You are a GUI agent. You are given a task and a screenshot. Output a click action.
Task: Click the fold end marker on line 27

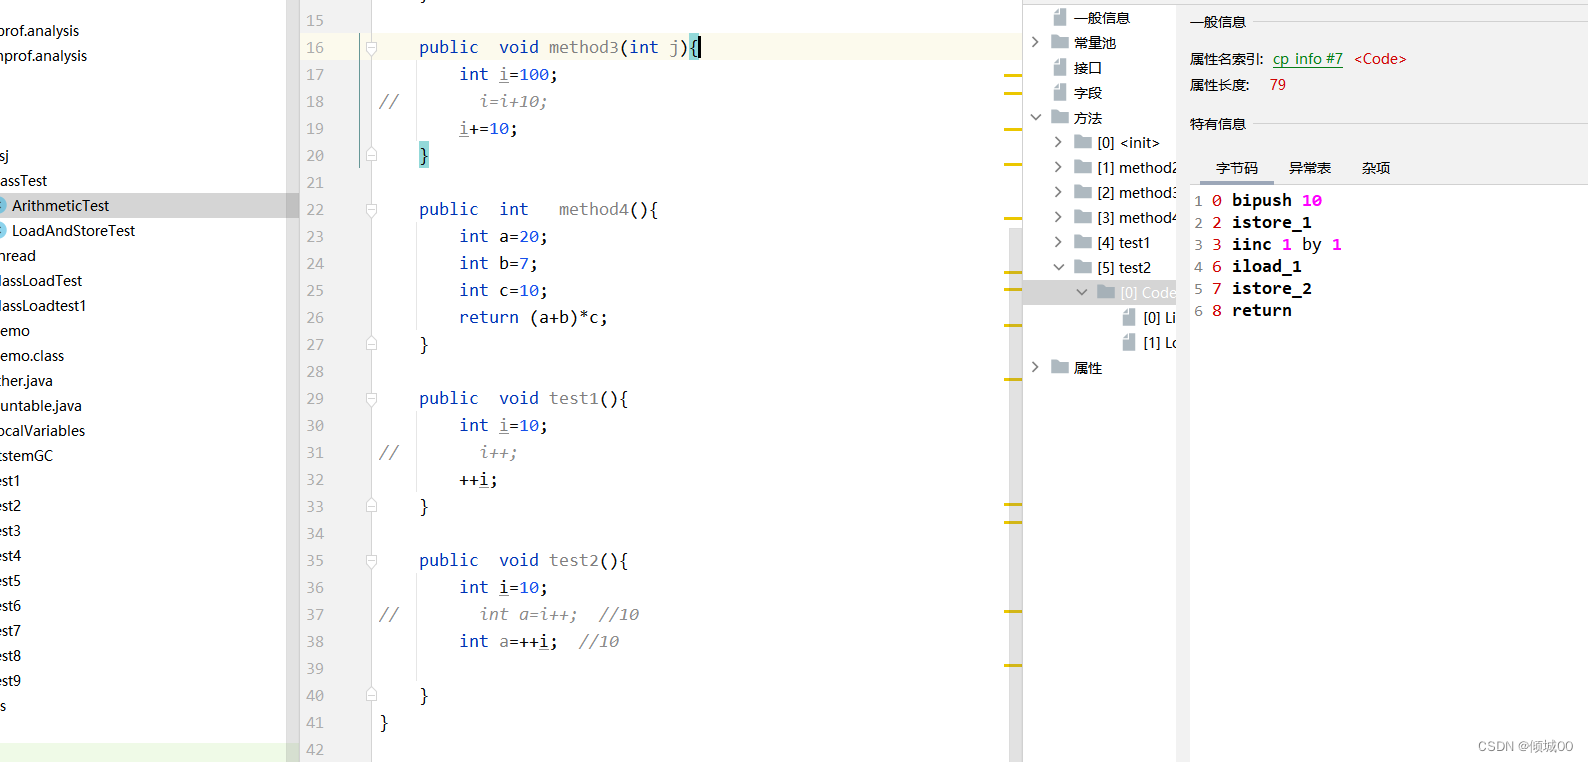pyautogui.click(x=371, y=344)
